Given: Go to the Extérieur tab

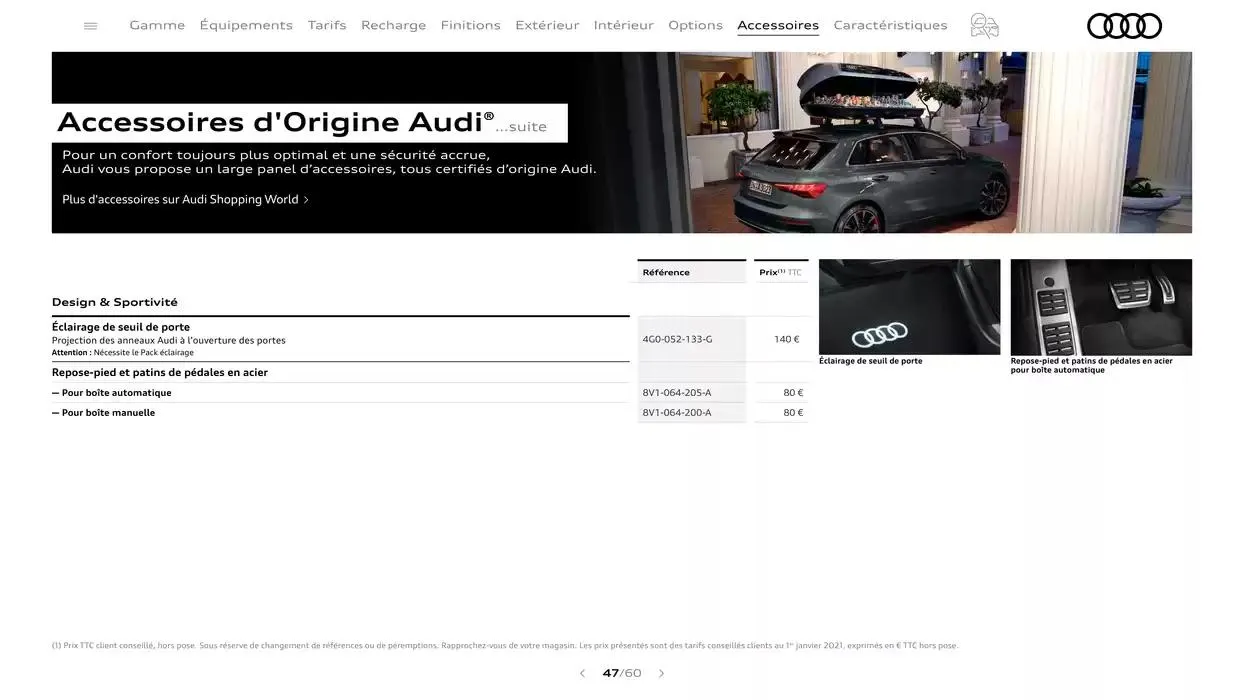Looking at the screenshot, I should point(547,25).
